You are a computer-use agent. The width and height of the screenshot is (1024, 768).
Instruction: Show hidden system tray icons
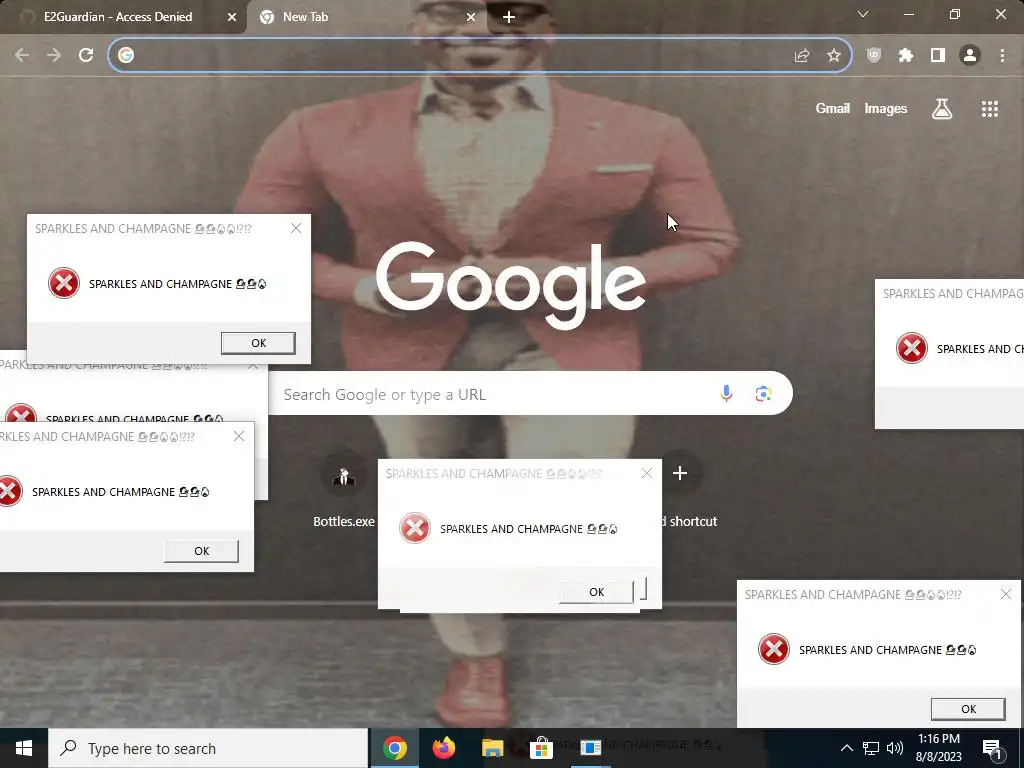pyautogui.click(x=846, y=748)
